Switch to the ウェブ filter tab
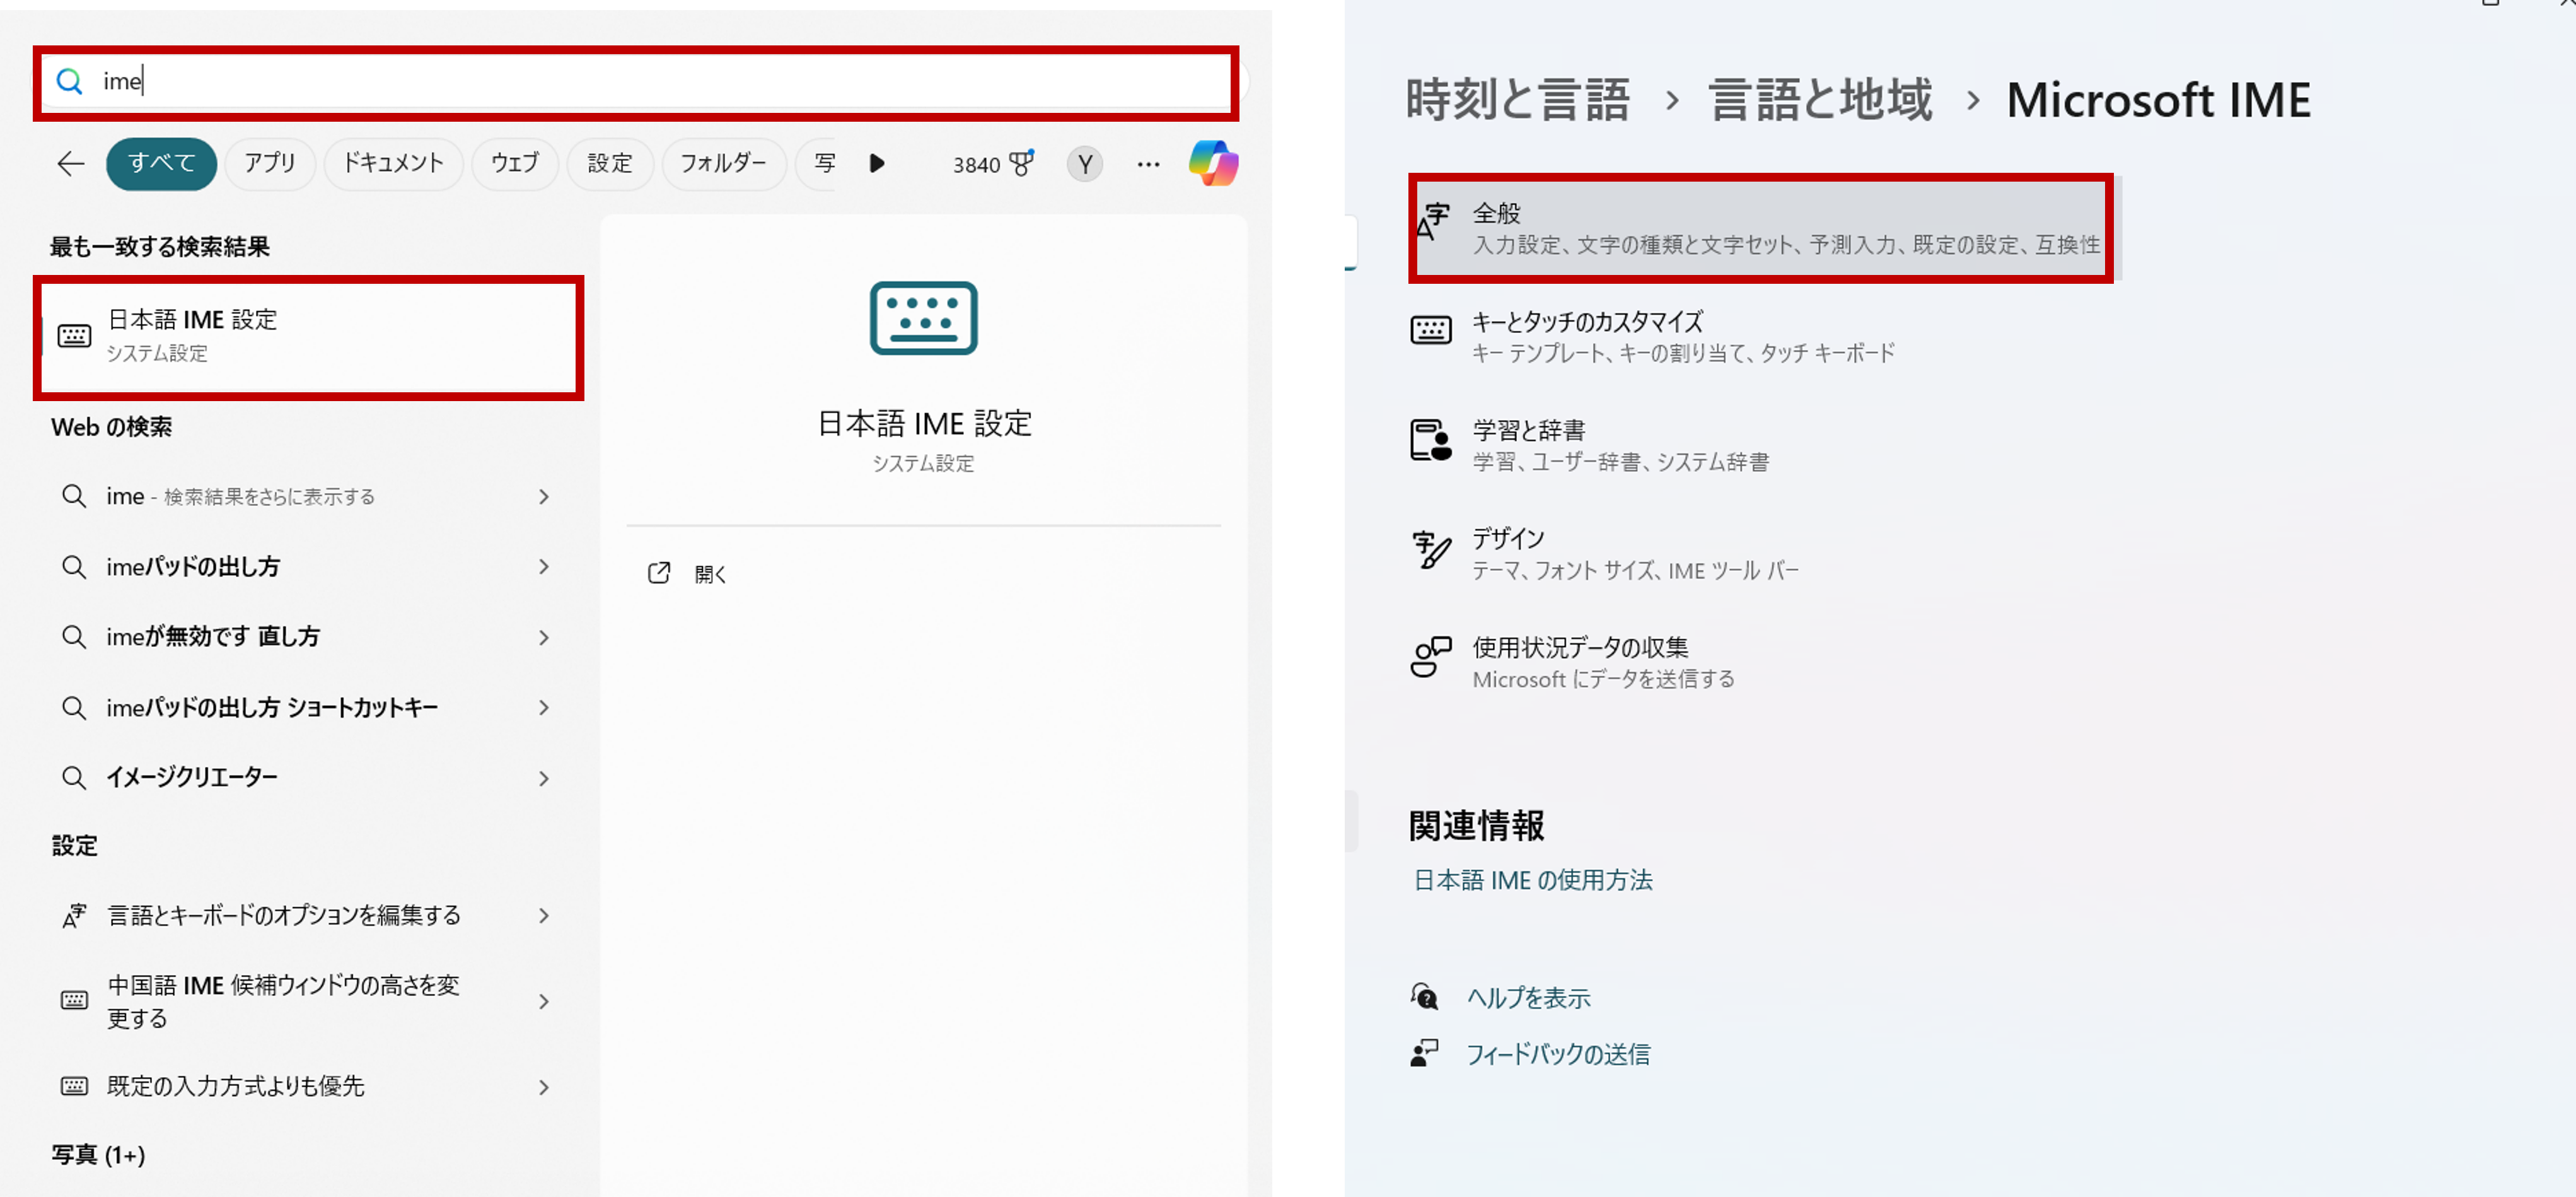Viewport: 2576px width, 1197px height. click(515, 163)
